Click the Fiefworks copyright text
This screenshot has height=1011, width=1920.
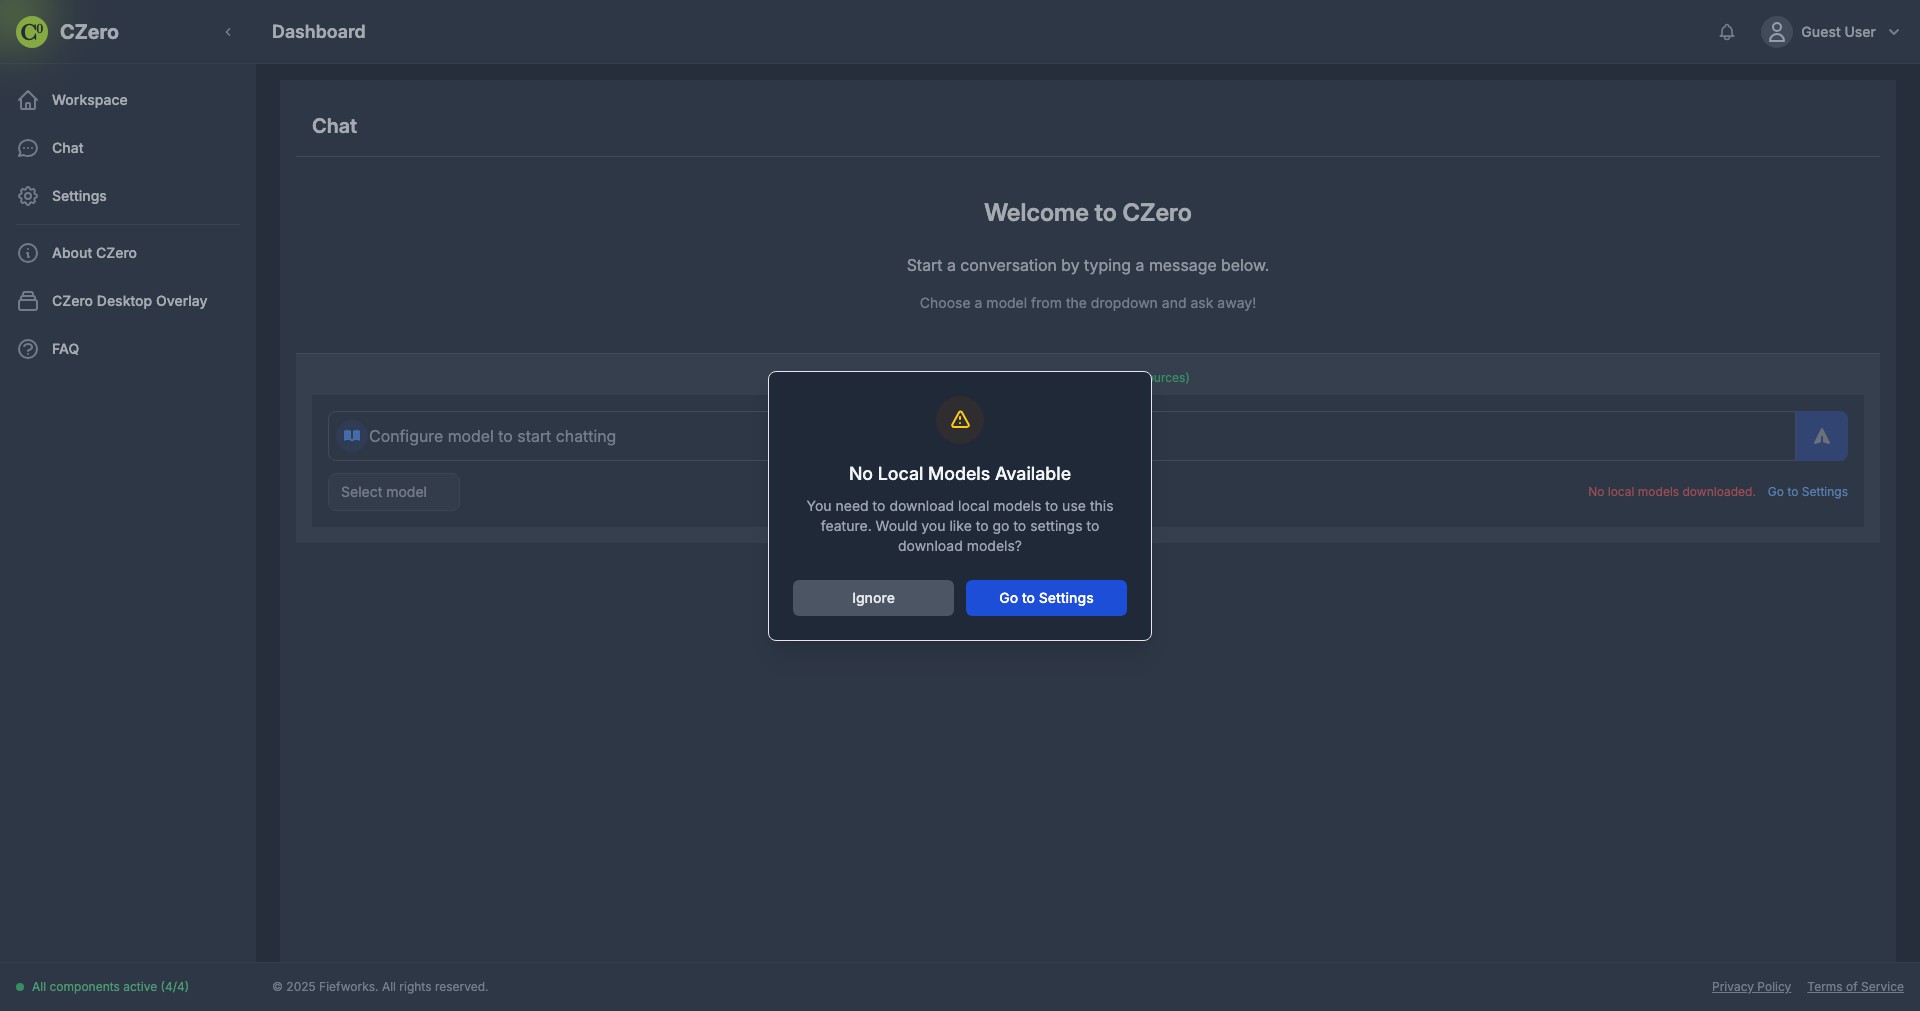[380, 987]
